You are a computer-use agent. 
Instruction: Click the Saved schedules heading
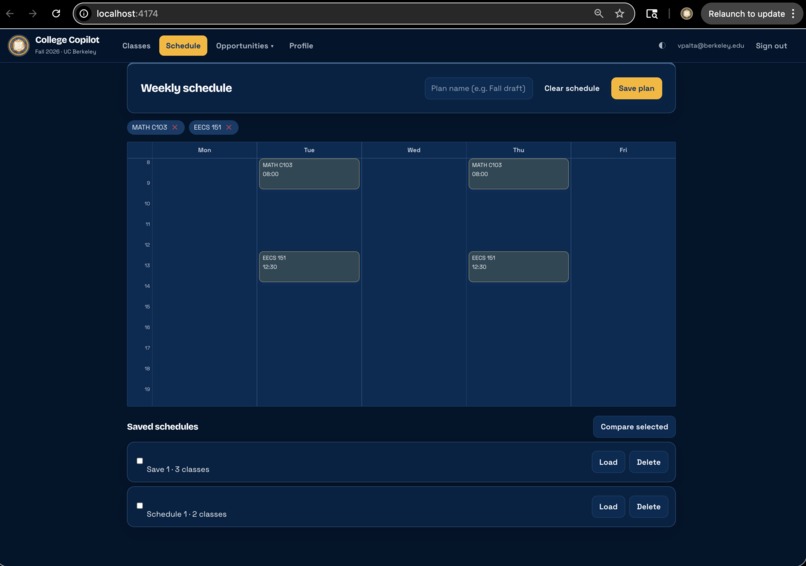point(162,427)
